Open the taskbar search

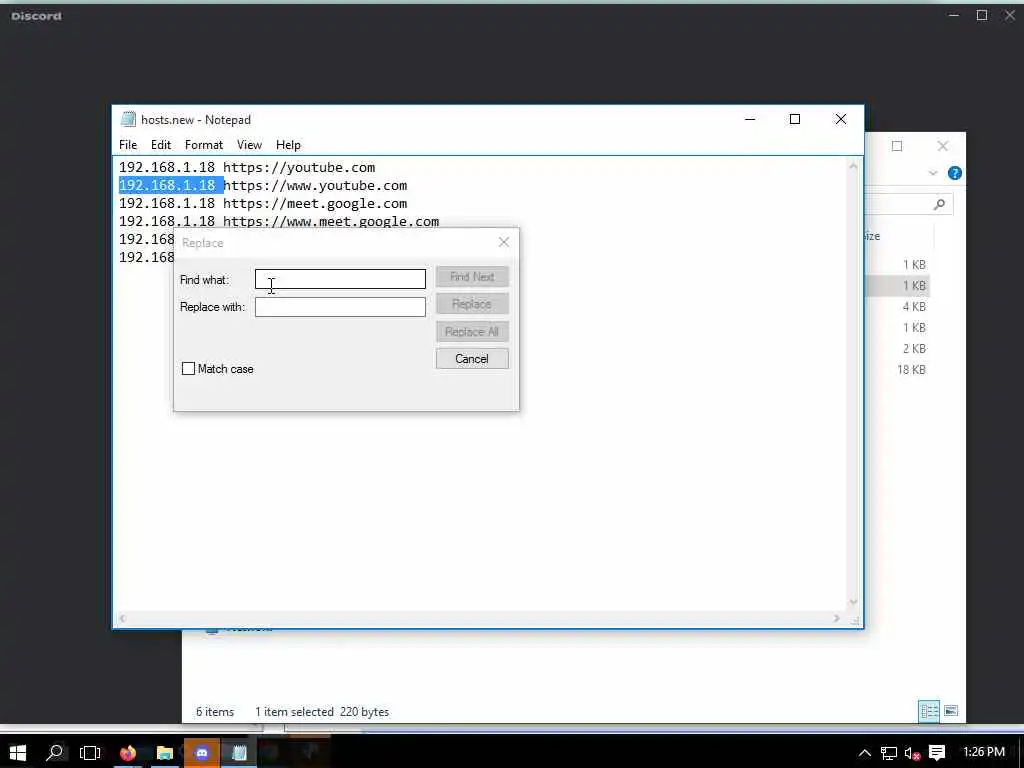click(x=55, y=753)
